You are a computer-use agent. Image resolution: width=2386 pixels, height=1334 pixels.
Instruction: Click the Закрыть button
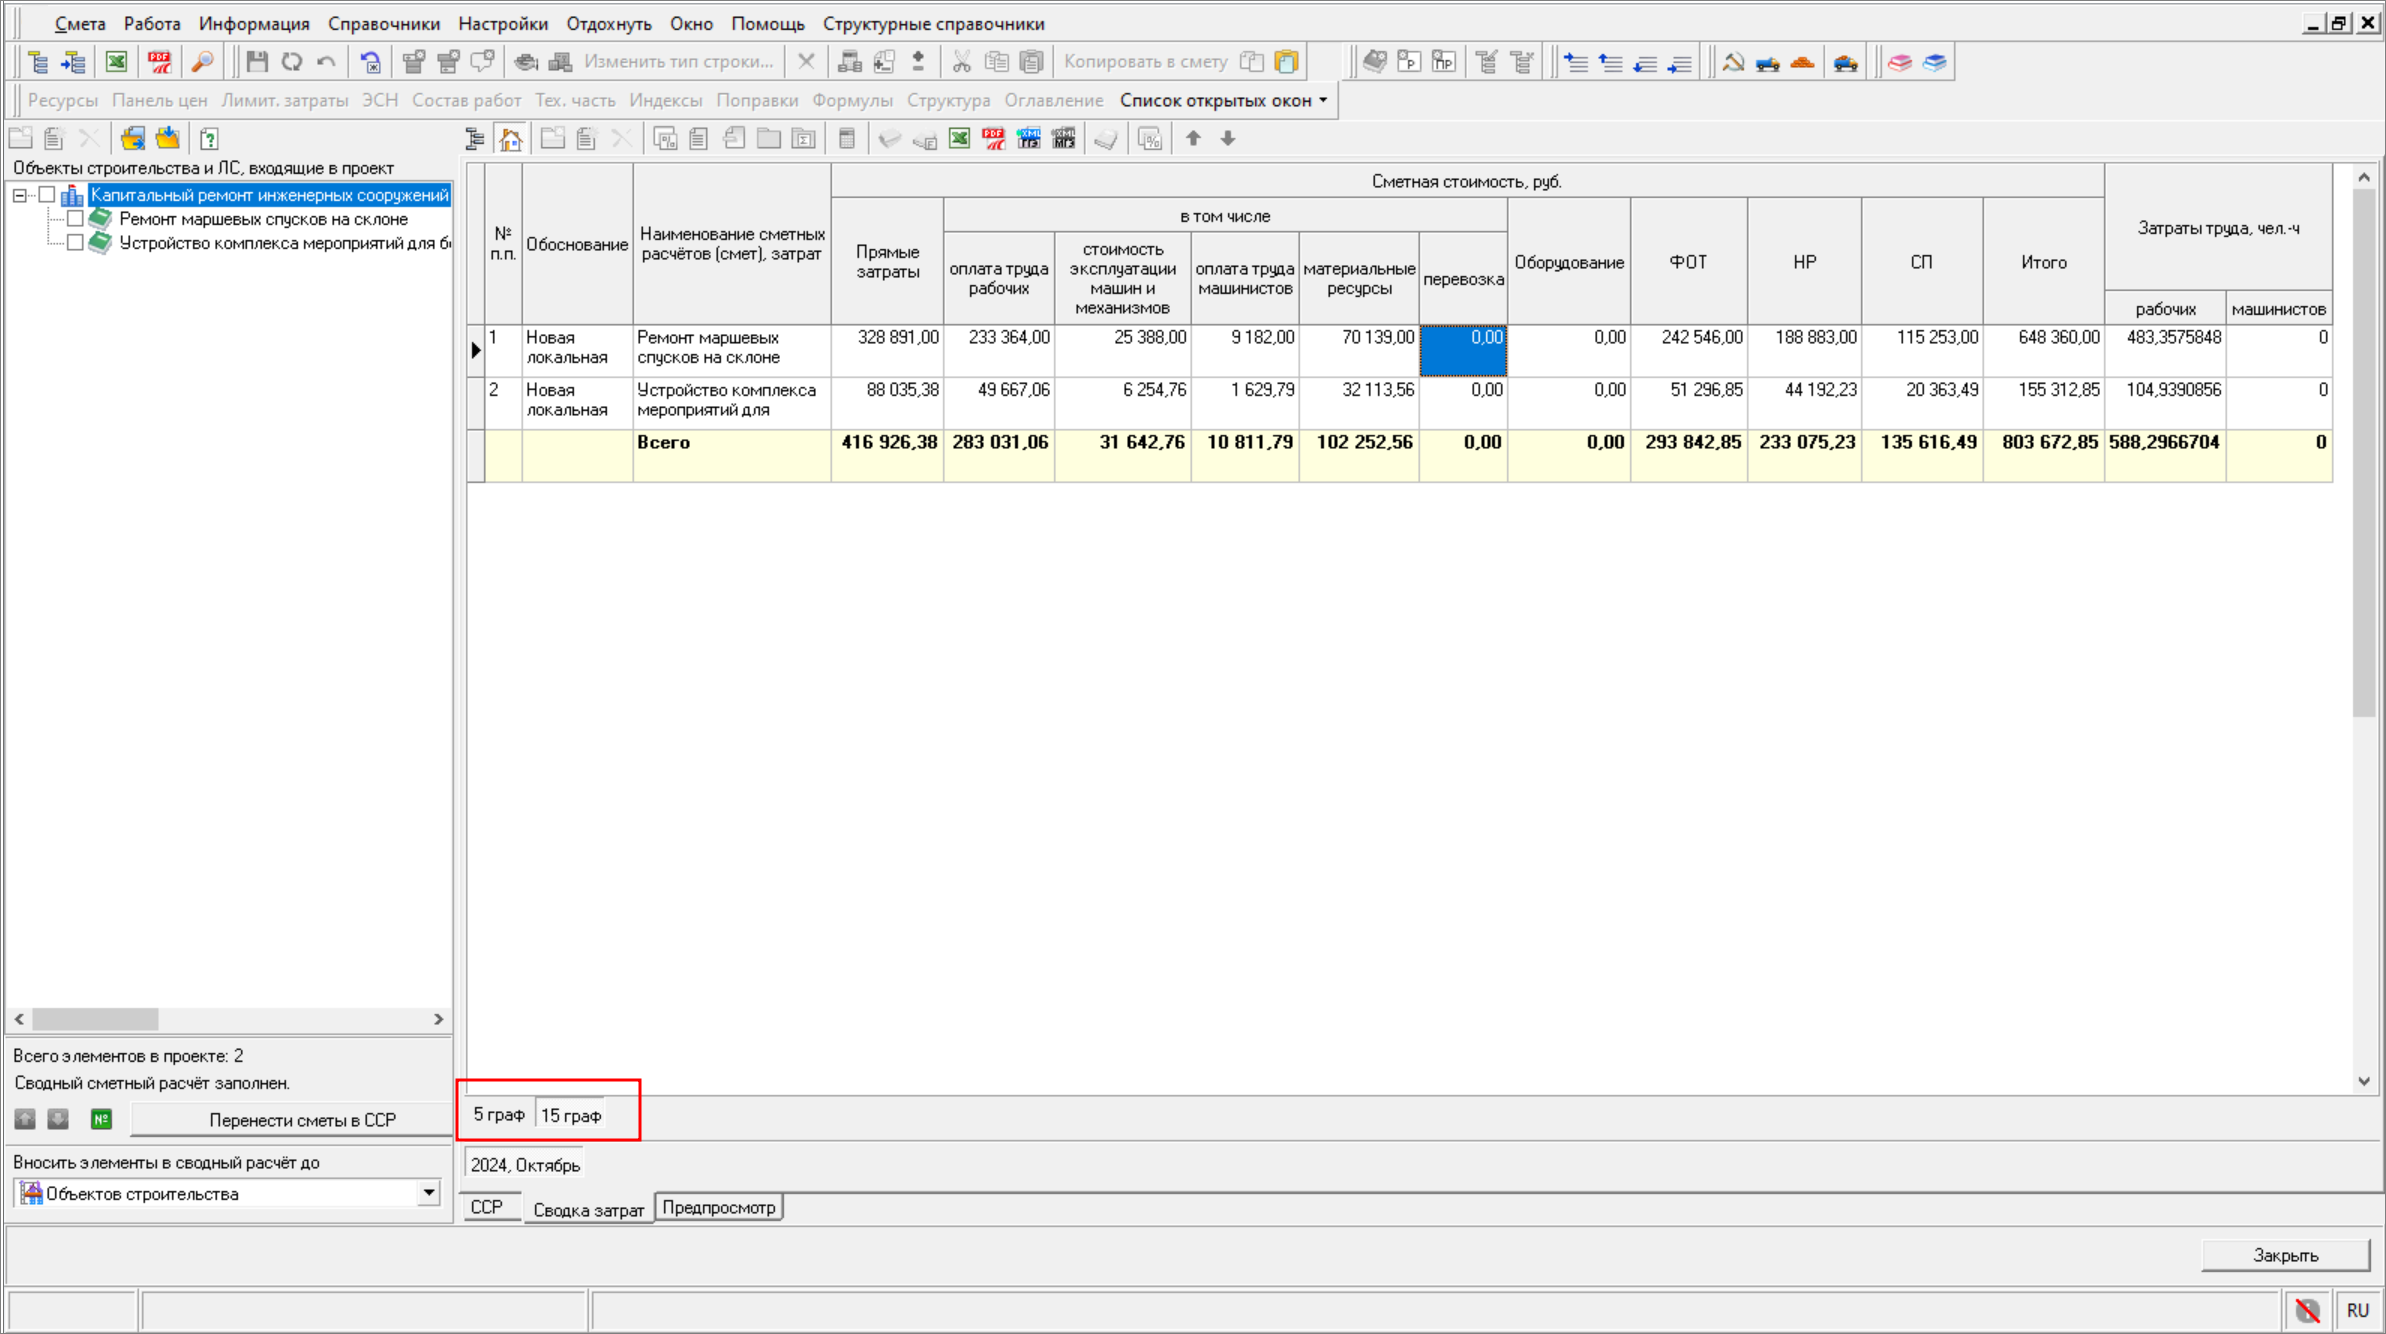[2285, 1255]
